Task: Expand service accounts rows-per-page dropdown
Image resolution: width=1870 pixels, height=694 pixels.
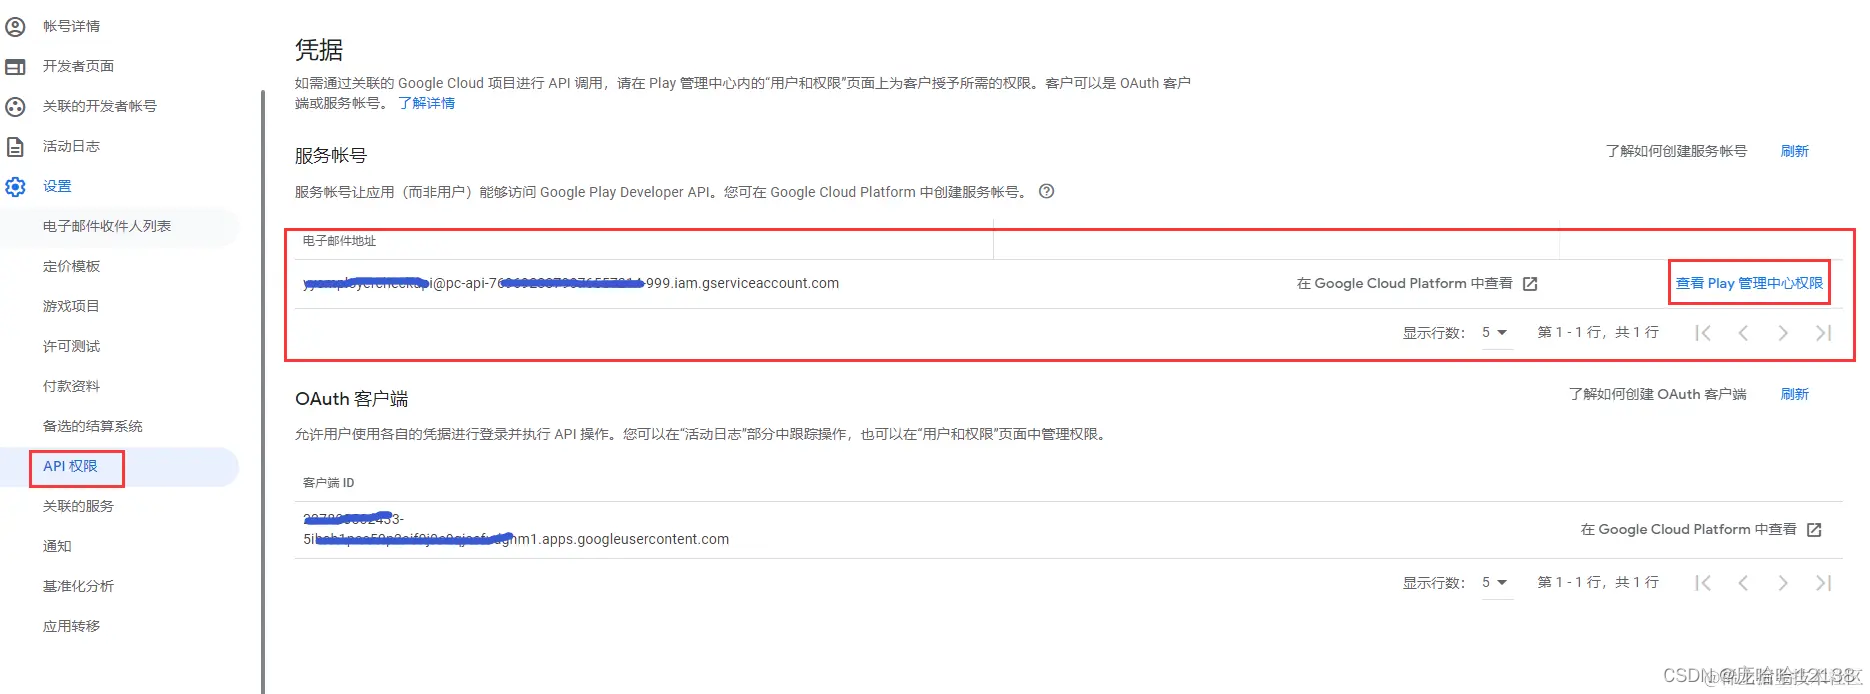Action: [1495, 333]
